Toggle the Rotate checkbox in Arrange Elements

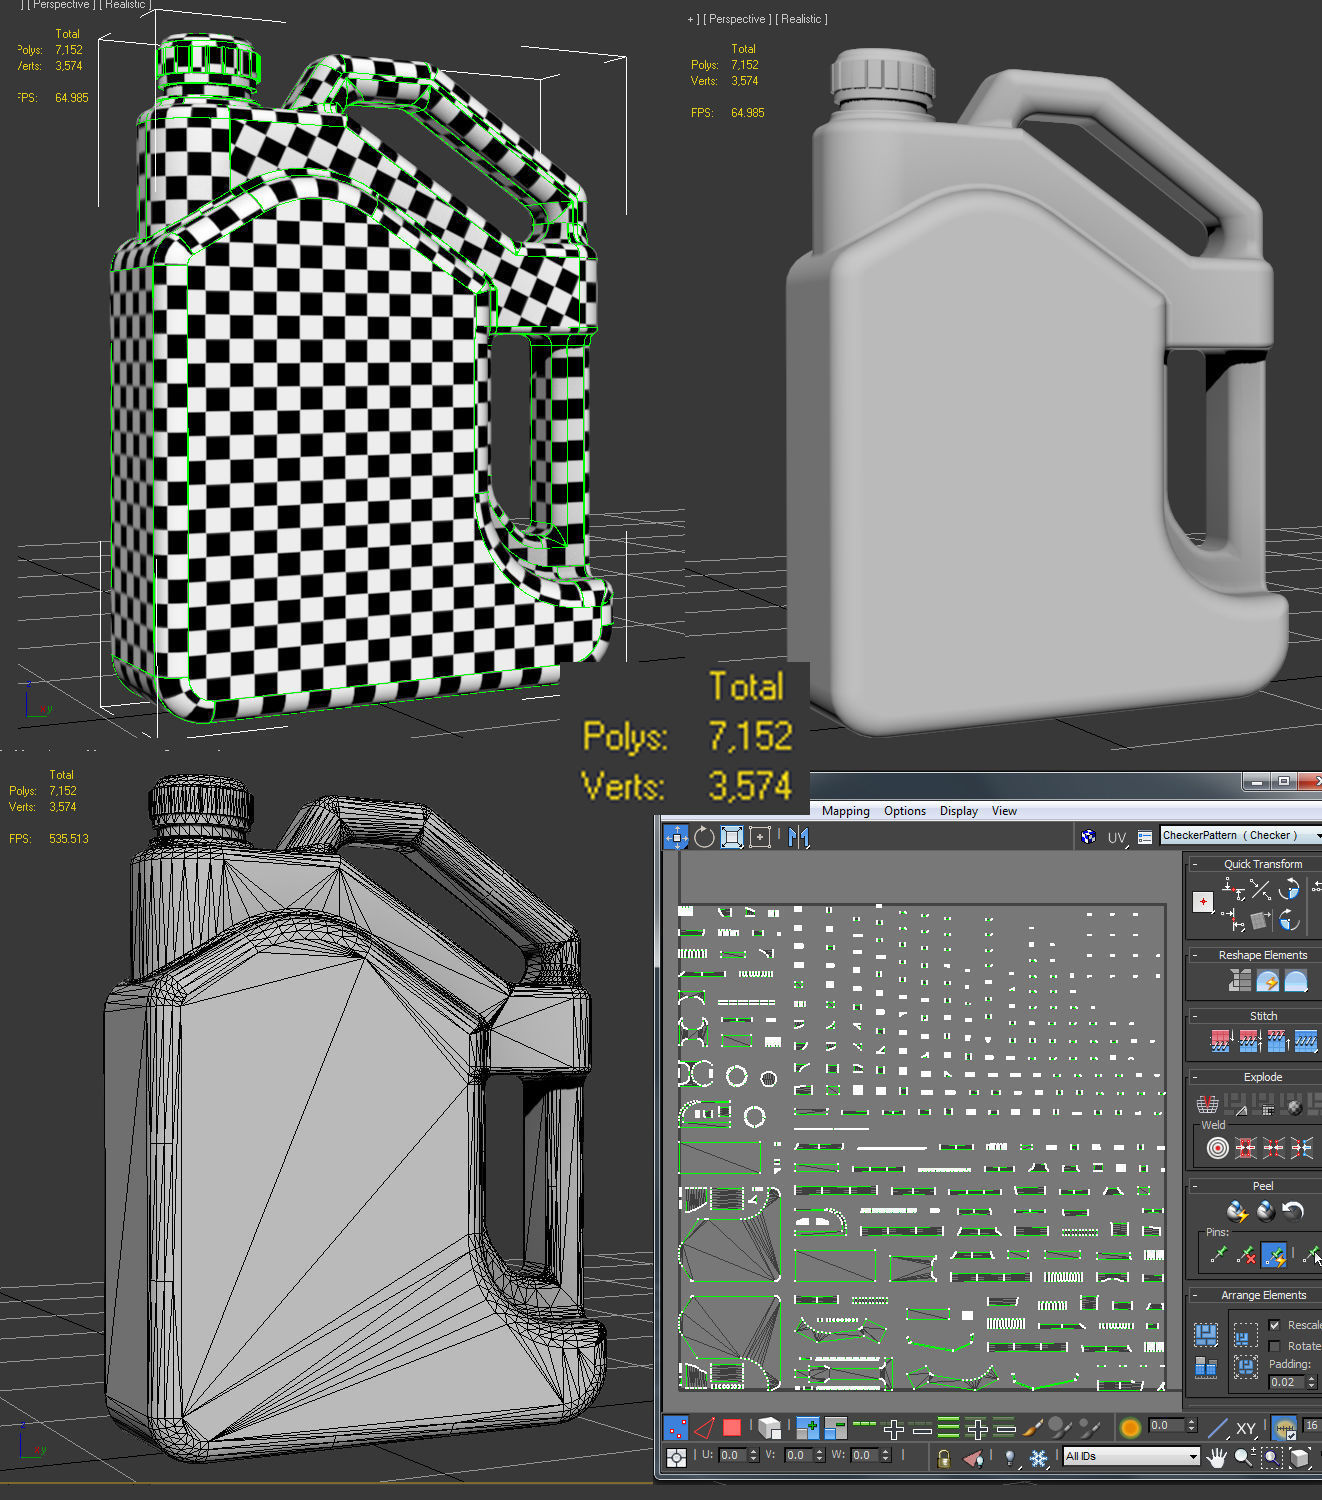point(1274,1346)
